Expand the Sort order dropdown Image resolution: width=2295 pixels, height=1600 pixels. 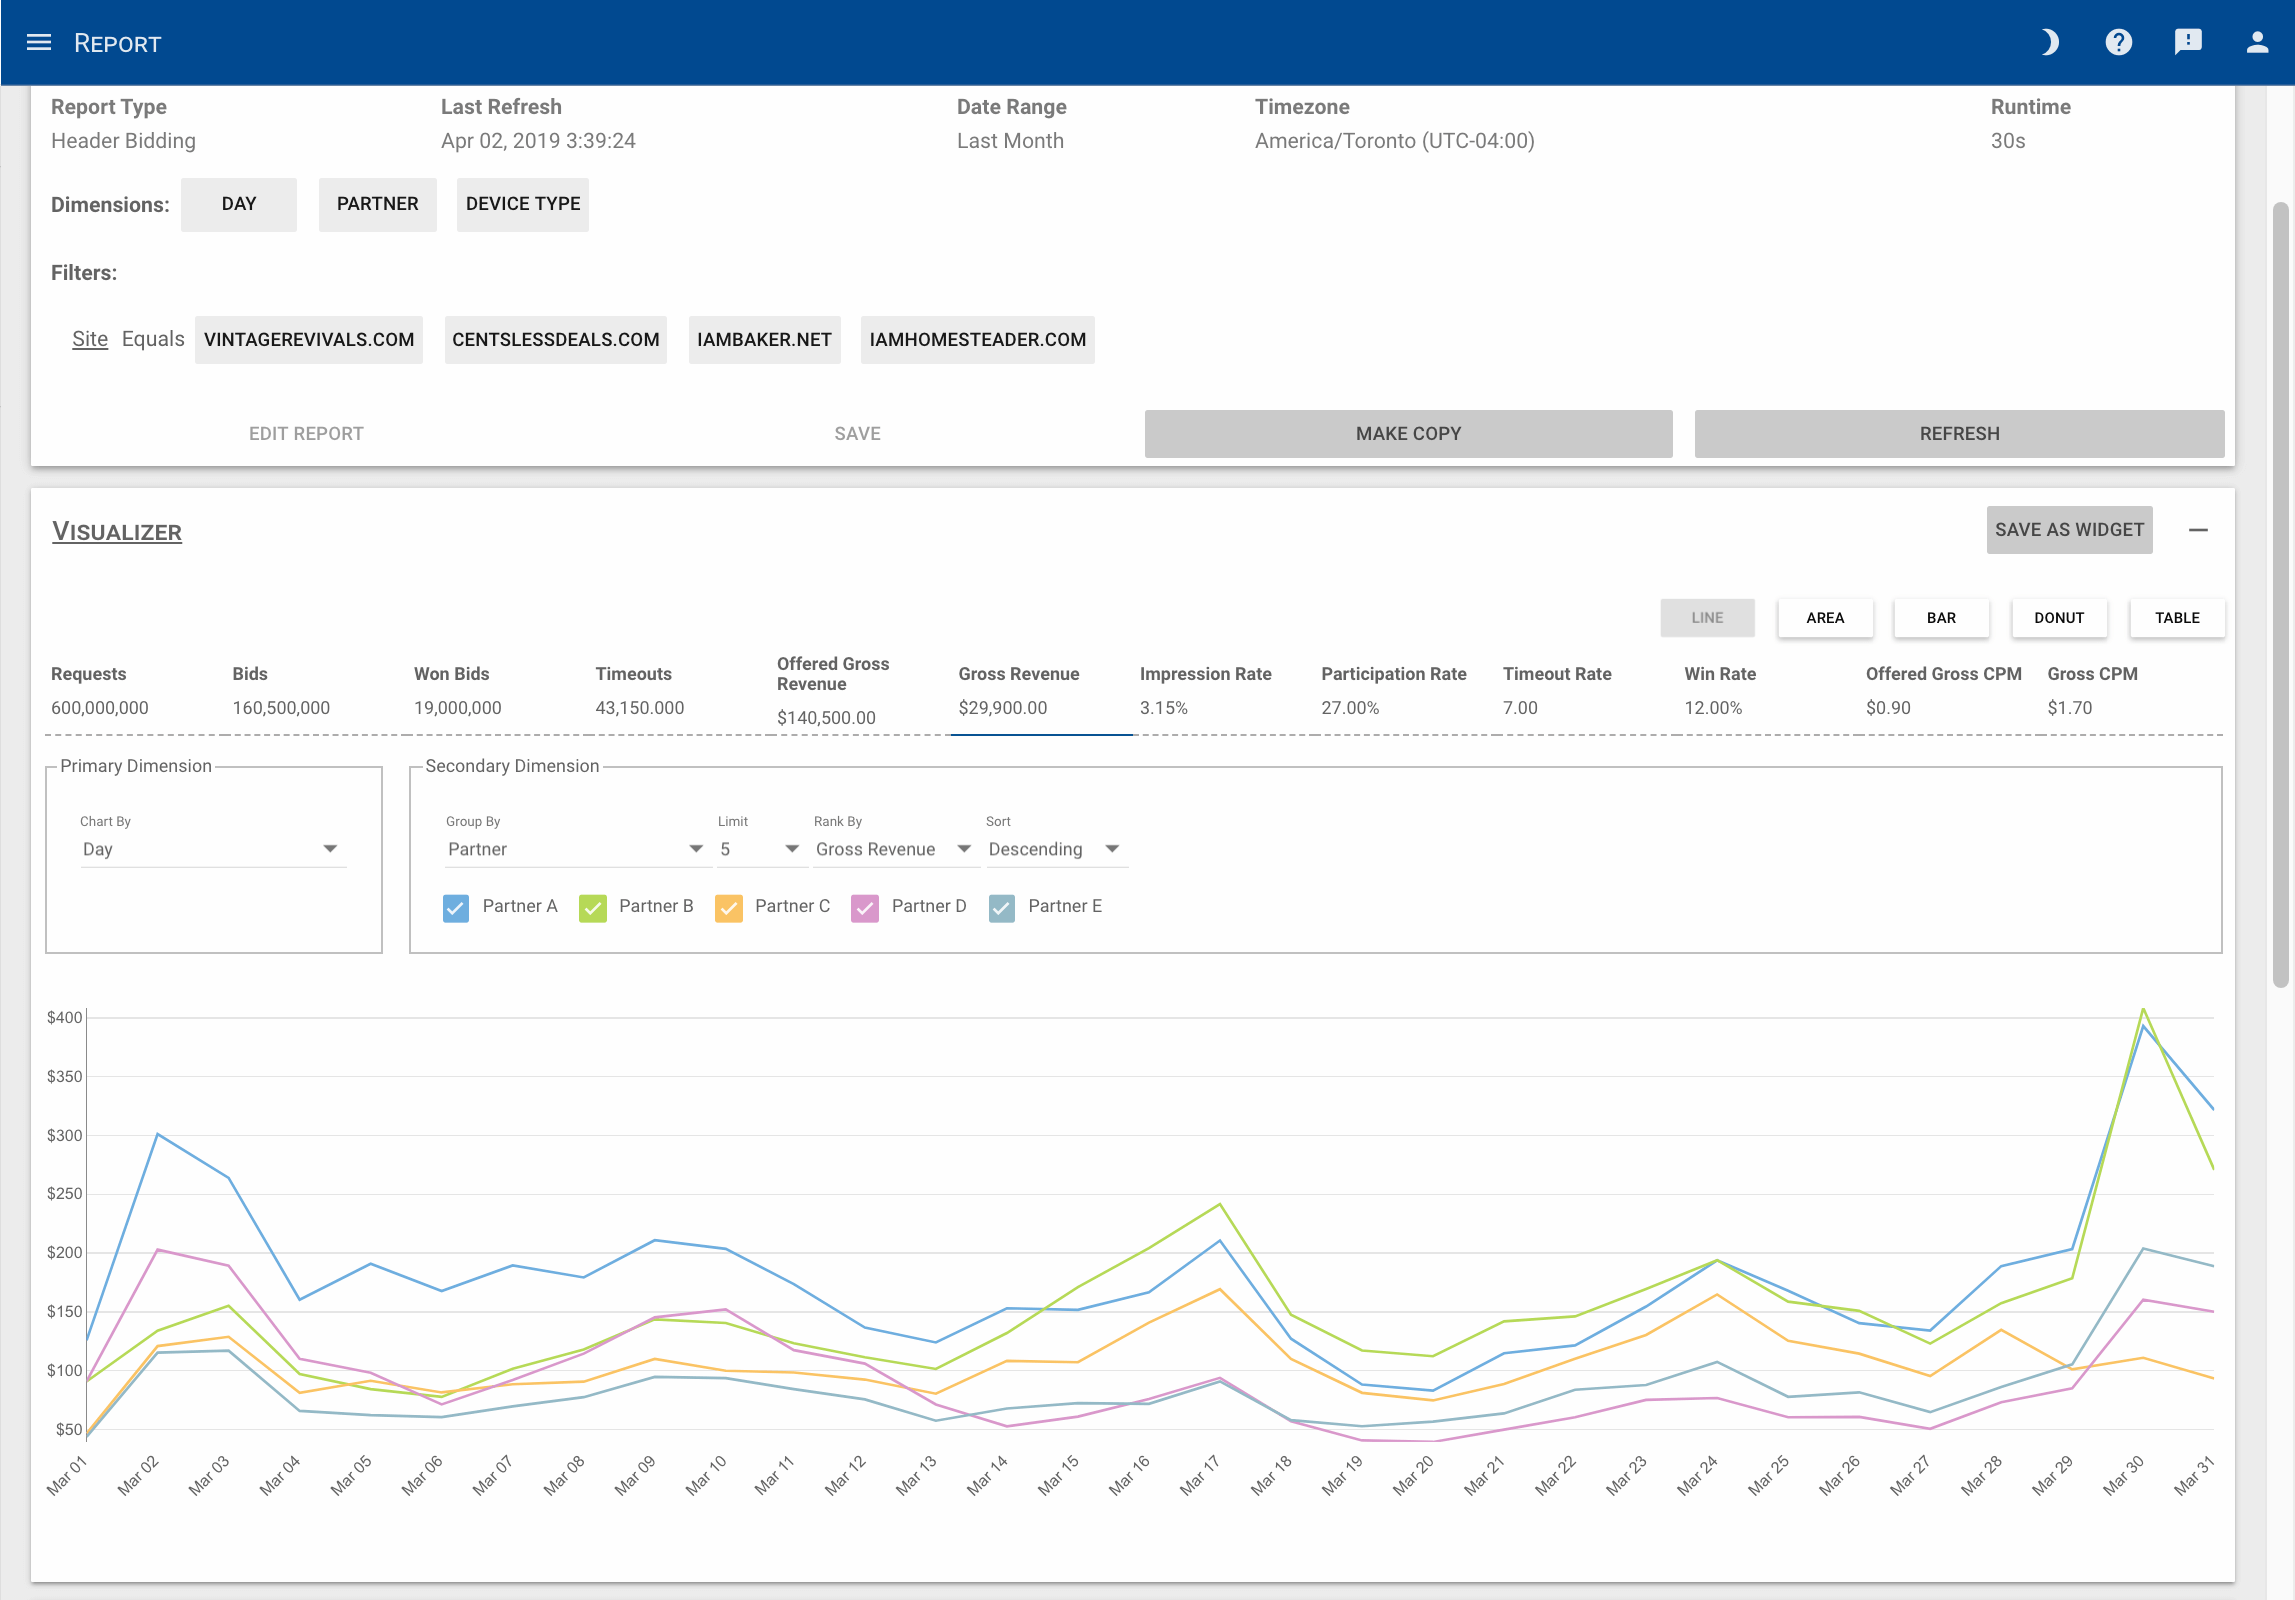[x=1112, y=848]
